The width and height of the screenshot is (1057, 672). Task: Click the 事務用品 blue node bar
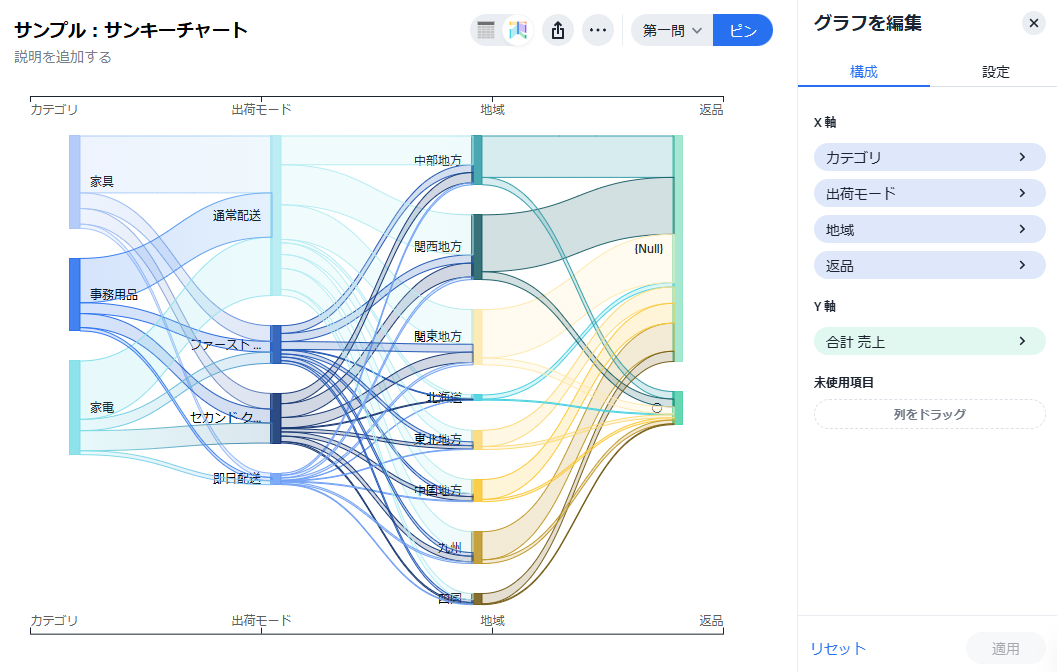click(74, 294)
